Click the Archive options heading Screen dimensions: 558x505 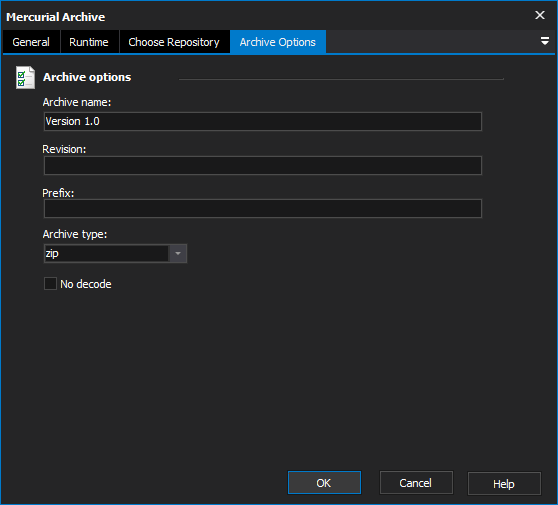[87, 77]
